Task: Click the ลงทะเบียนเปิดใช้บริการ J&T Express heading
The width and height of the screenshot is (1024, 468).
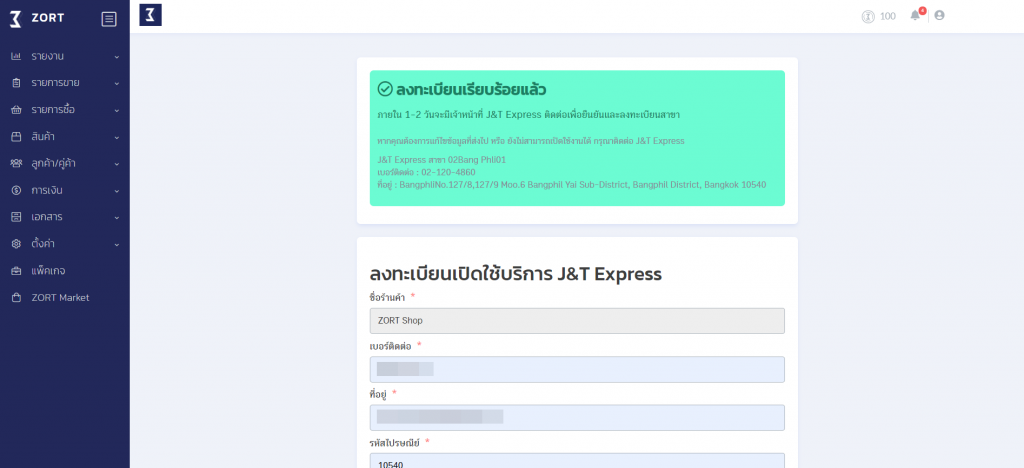Action: (x=516, y=274)
